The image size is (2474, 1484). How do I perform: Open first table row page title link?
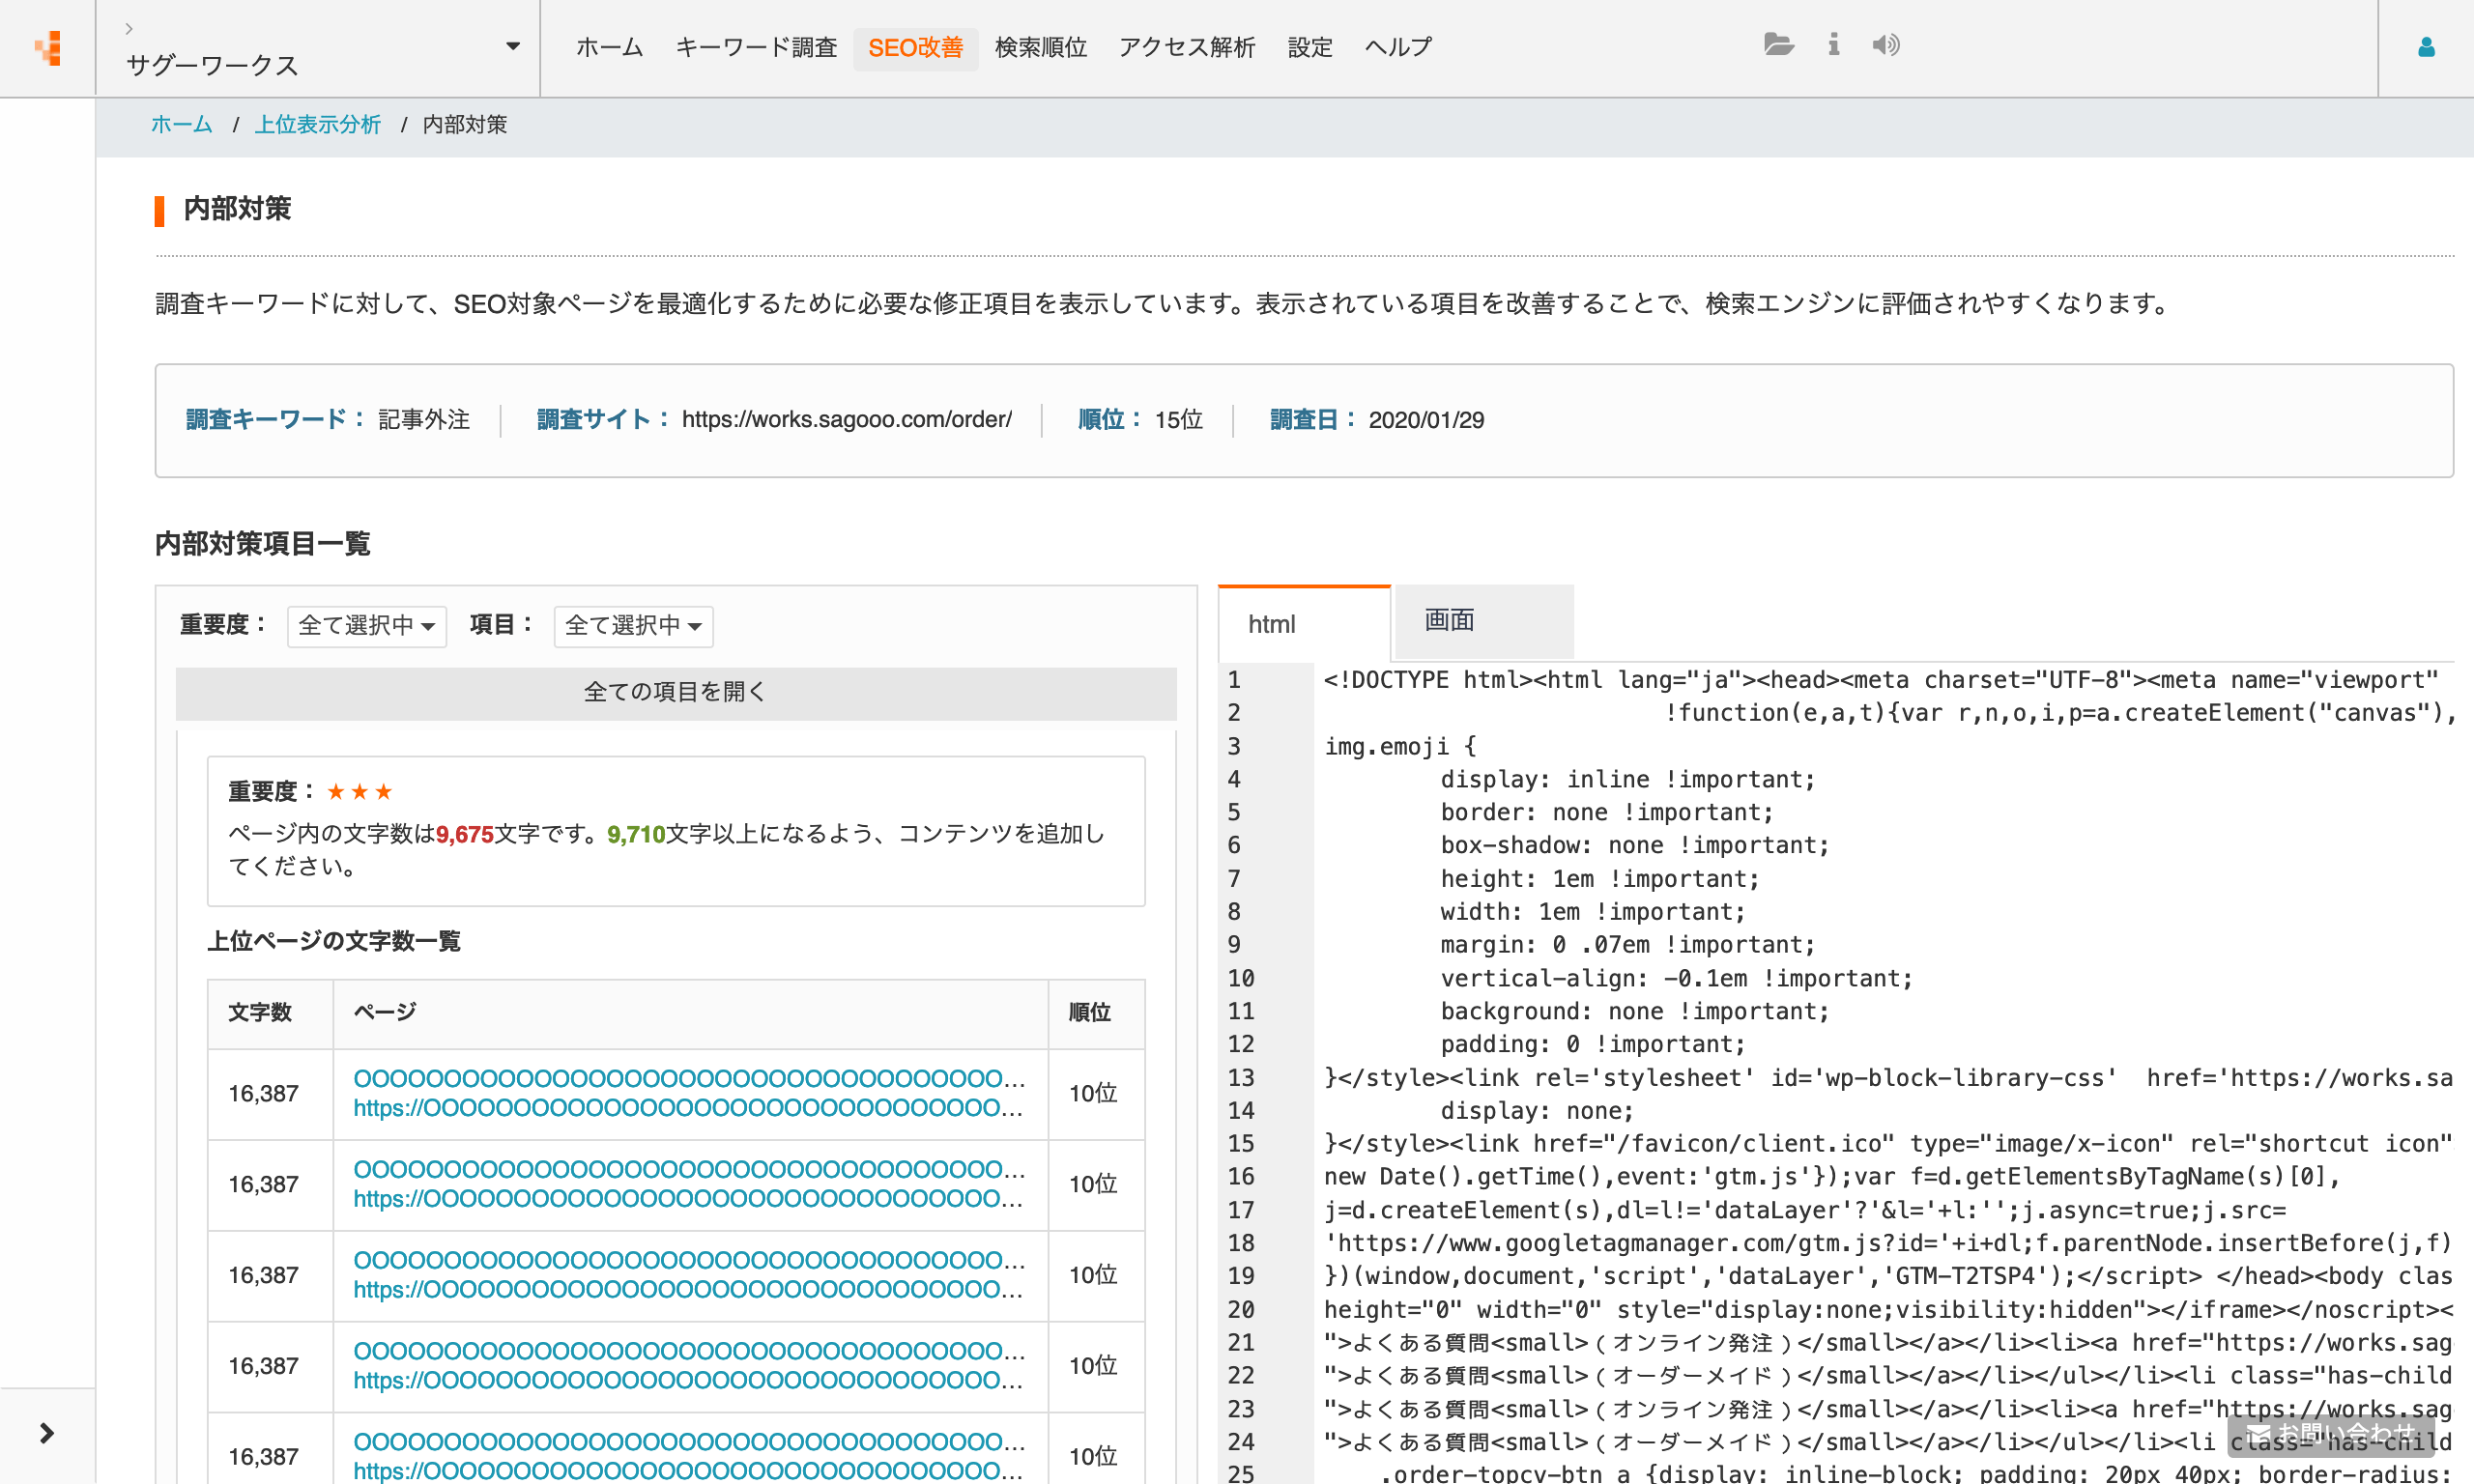(689, 1079)
